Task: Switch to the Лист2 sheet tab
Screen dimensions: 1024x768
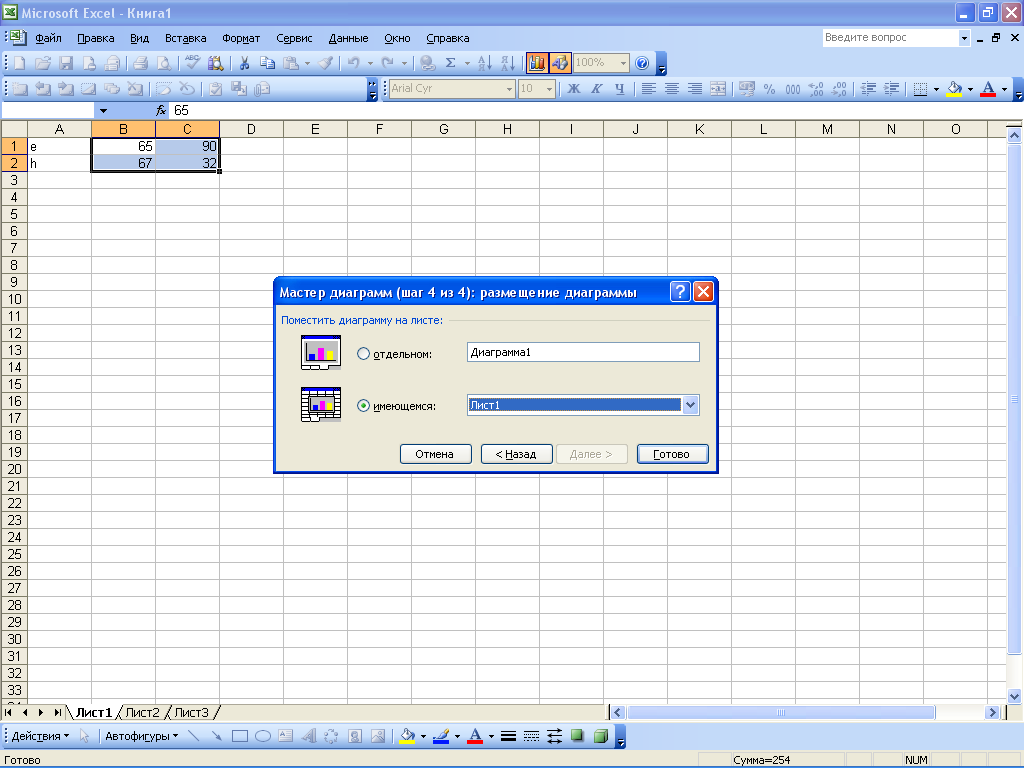Action: tap(142, 713)
